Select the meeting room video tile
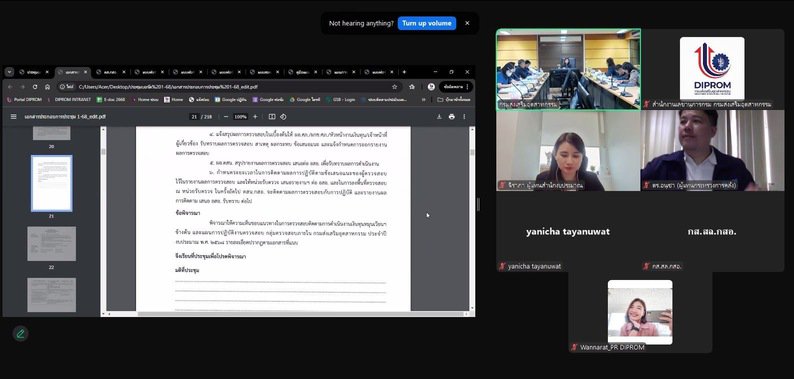This screenshot has width=794, height=379. pos(568,69)
